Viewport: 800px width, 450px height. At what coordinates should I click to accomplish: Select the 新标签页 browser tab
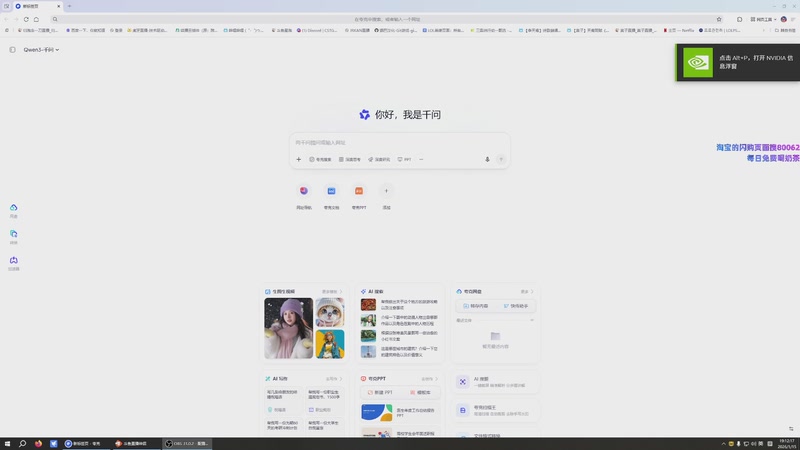click(x=37, y=6)
